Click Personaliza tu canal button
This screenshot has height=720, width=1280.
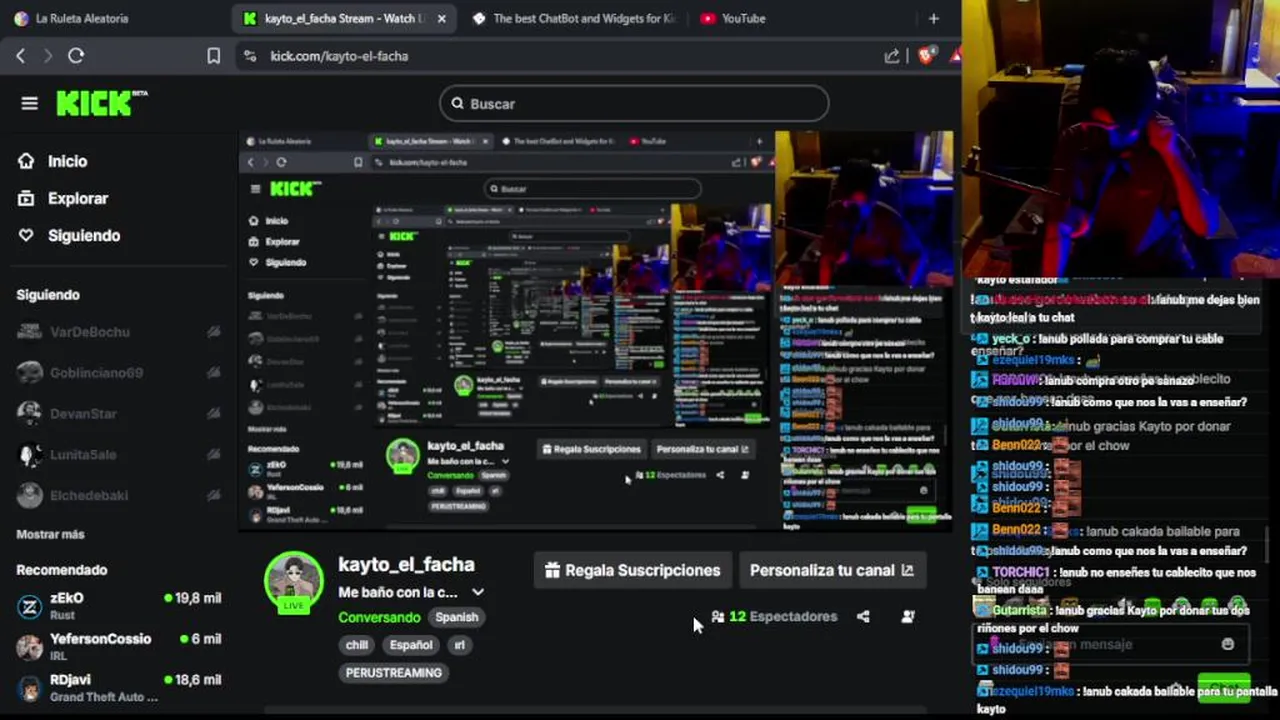pyautogui.click(x=832, y=570)
